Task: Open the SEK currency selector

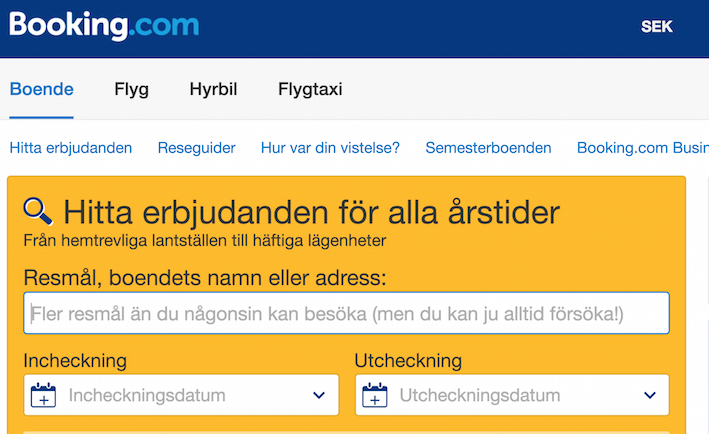Action: (657, 27)
